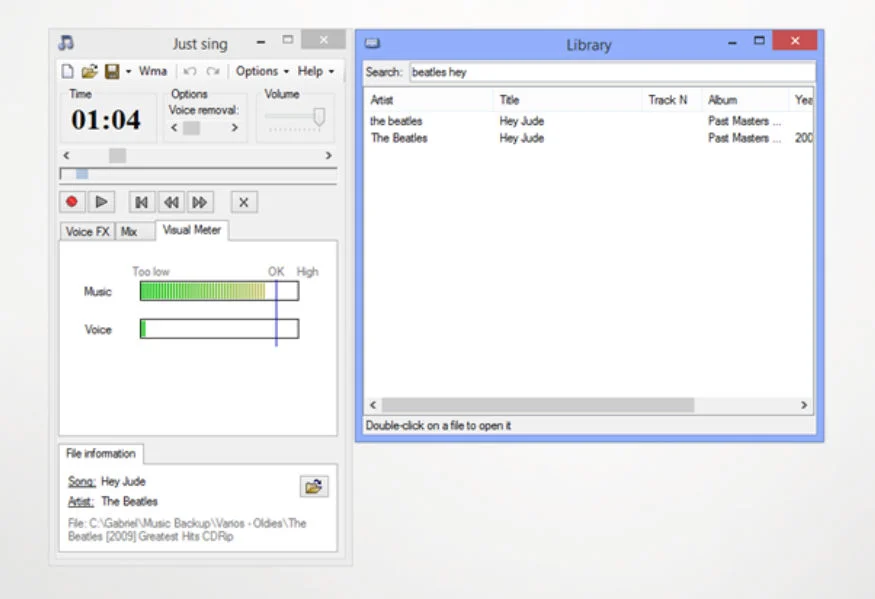Browse for file using File information folder icon

click(x=313, y=487)
